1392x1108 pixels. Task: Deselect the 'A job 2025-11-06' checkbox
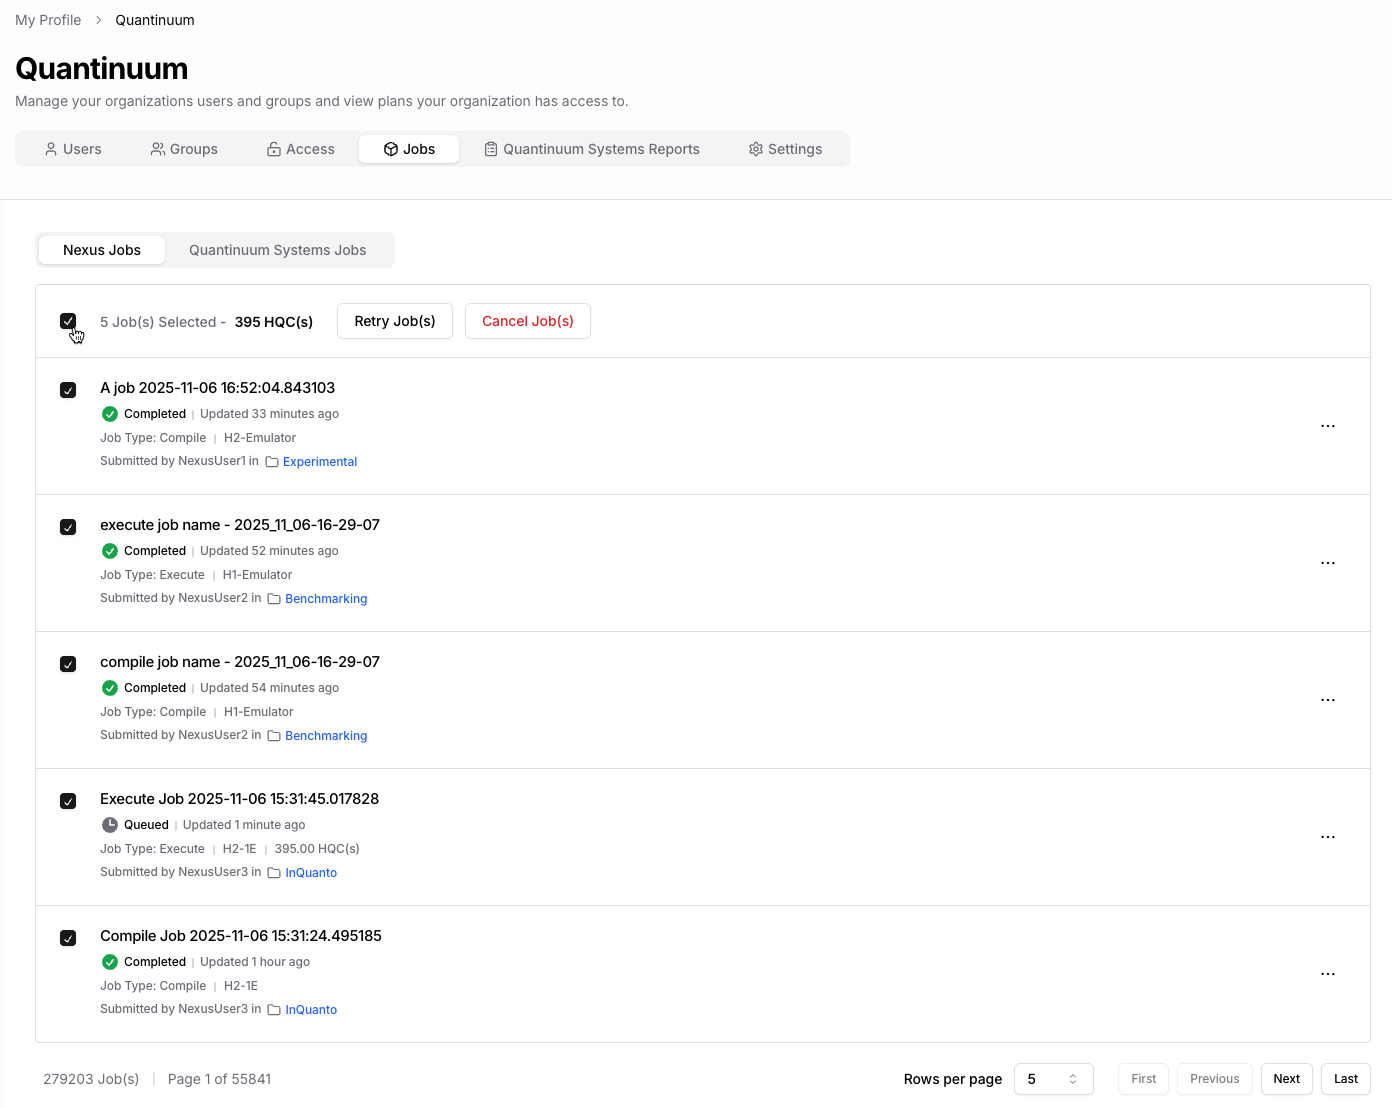click(x=68, y=390)
